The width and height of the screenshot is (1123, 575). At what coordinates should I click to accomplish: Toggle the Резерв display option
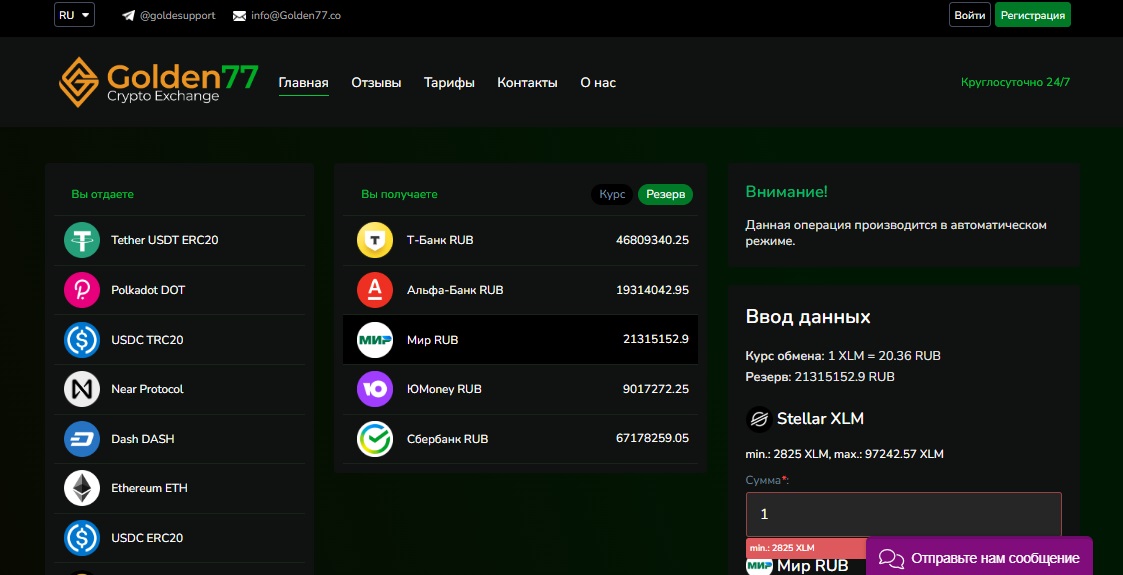pos(665,194)
